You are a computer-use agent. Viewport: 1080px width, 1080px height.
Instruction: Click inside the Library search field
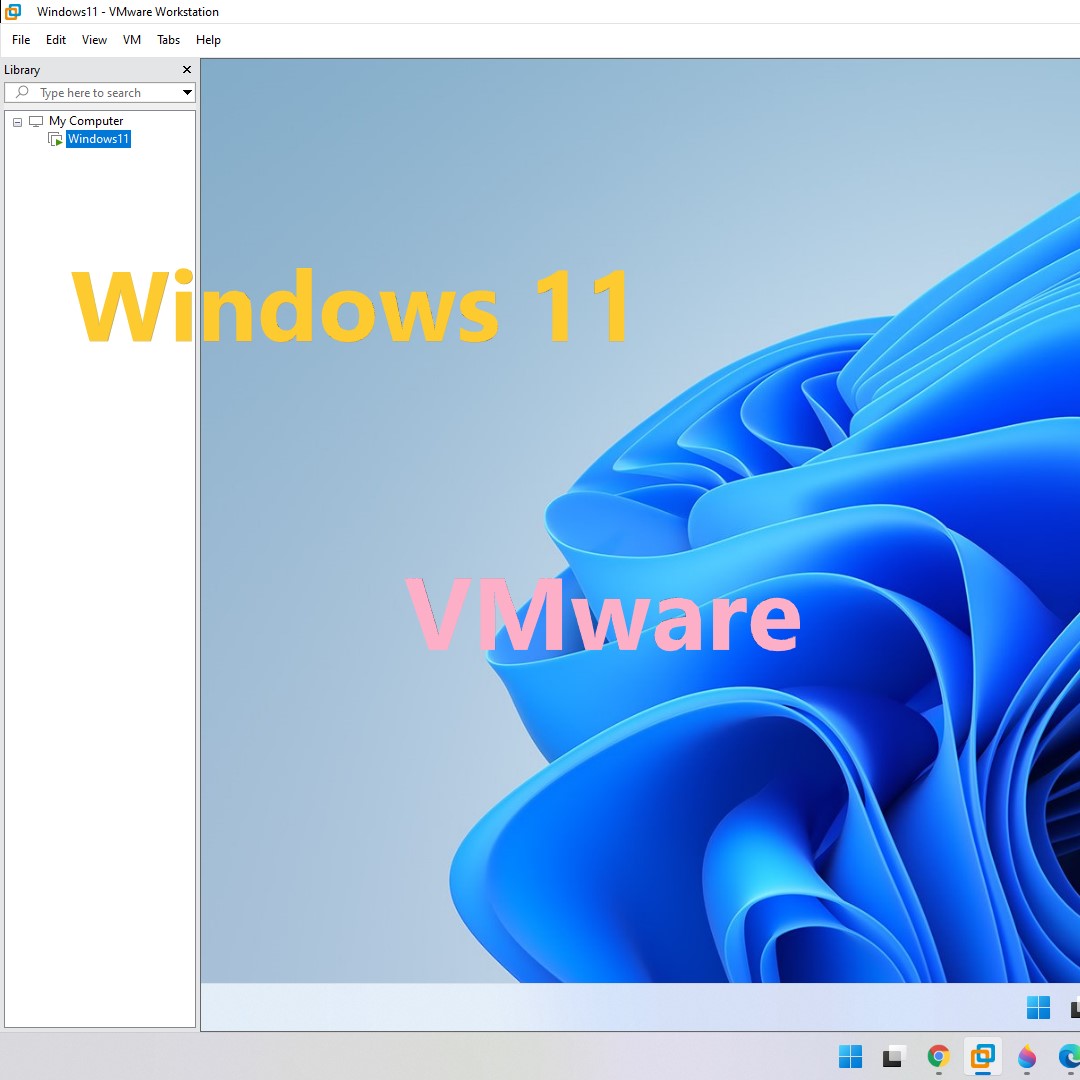[x=100, y=92]
